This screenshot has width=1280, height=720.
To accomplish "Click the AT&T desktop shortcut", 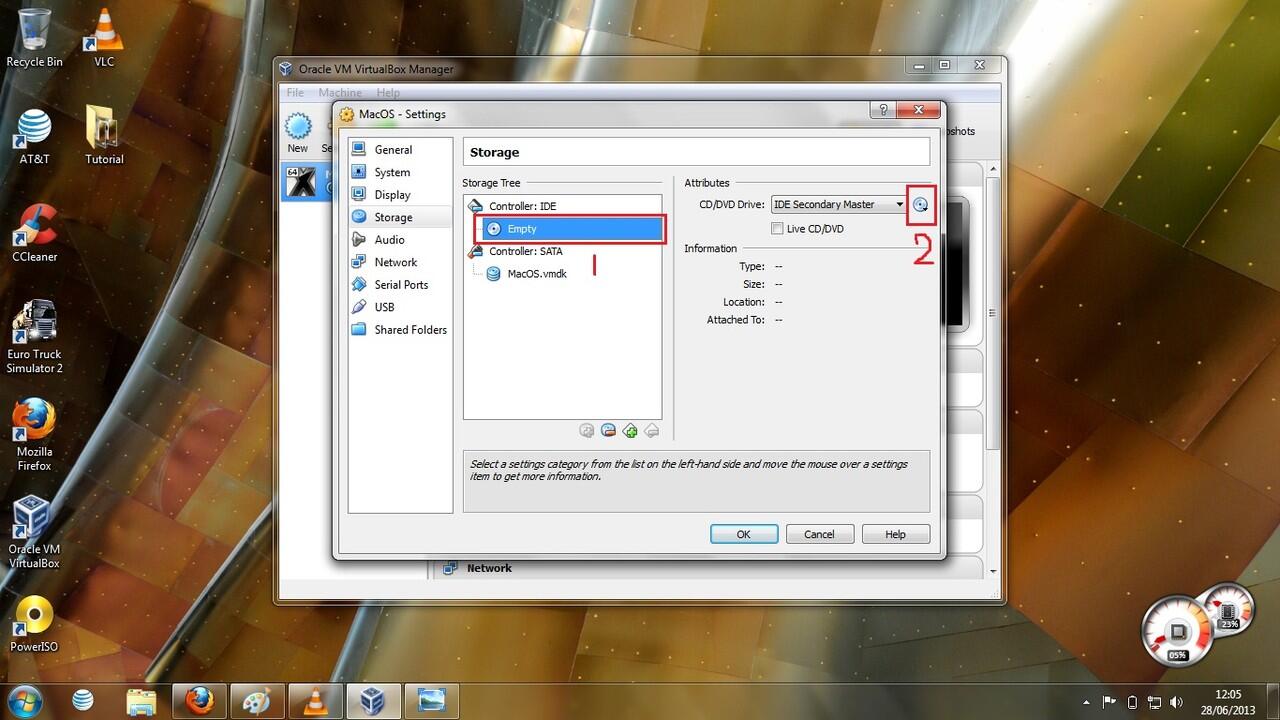I will (x=35, y=137).
